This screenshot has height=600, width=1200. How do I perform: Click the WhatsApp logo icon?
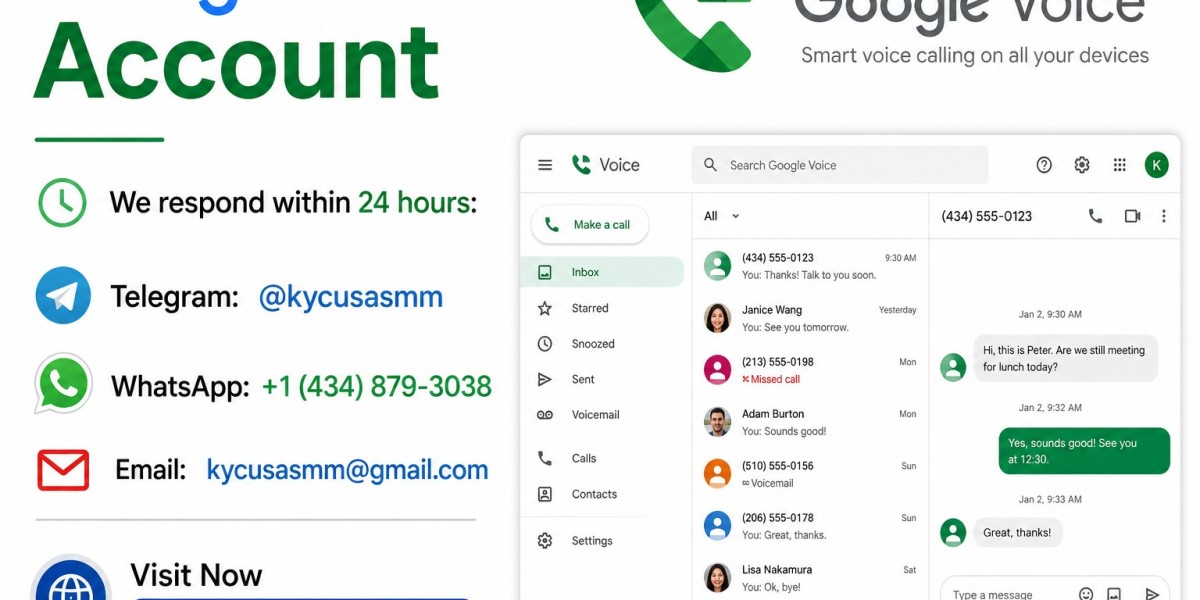click(63, 383)
